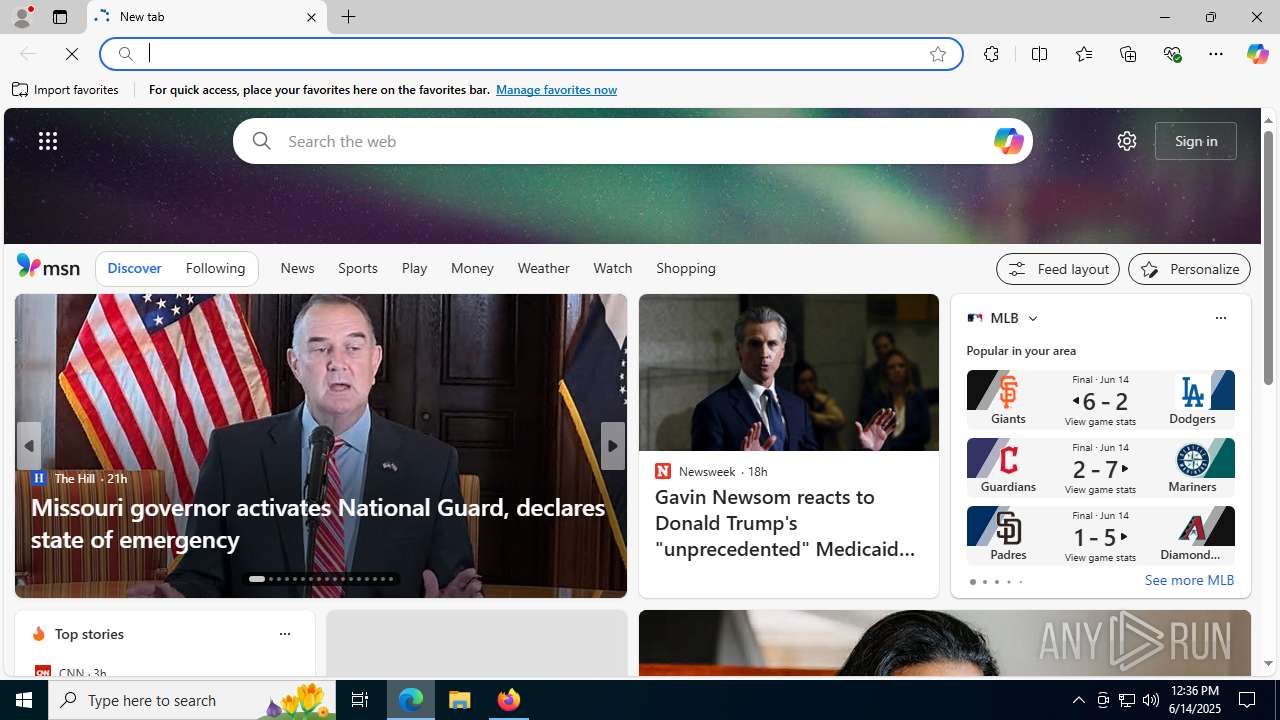This screenshot has height=720, width=1280.
Task: Open Action Center notifications
Action: coord(1248,700)
